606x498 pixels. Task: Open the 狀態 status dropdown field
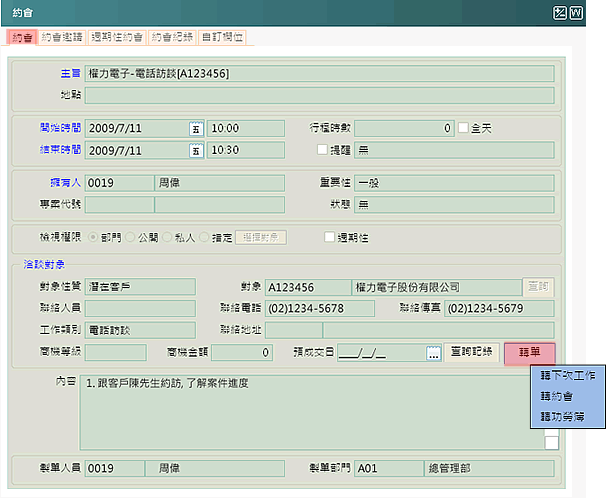coord(454,204)
